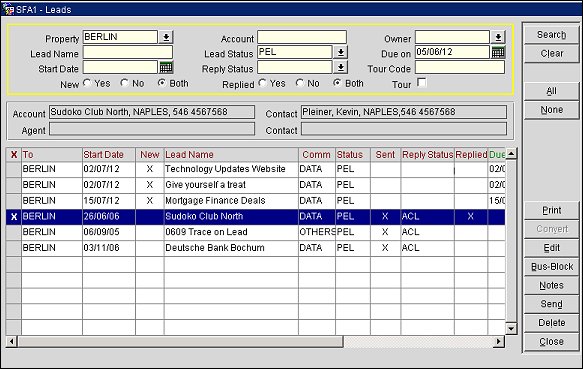
Task: Click the Print button
Action: [551, 211]
